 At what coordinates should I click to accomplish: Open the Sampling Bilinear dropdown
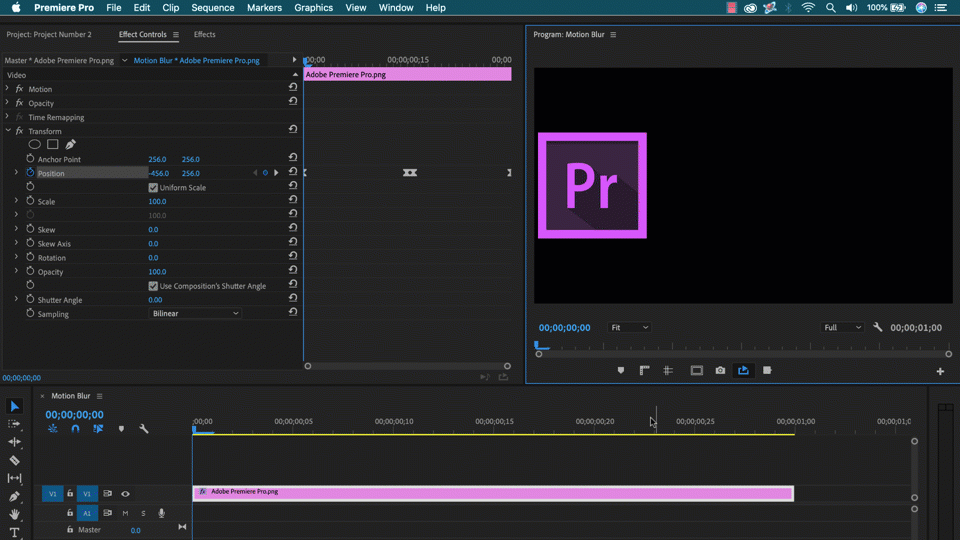pyautogui.click(x=195, y=314)
